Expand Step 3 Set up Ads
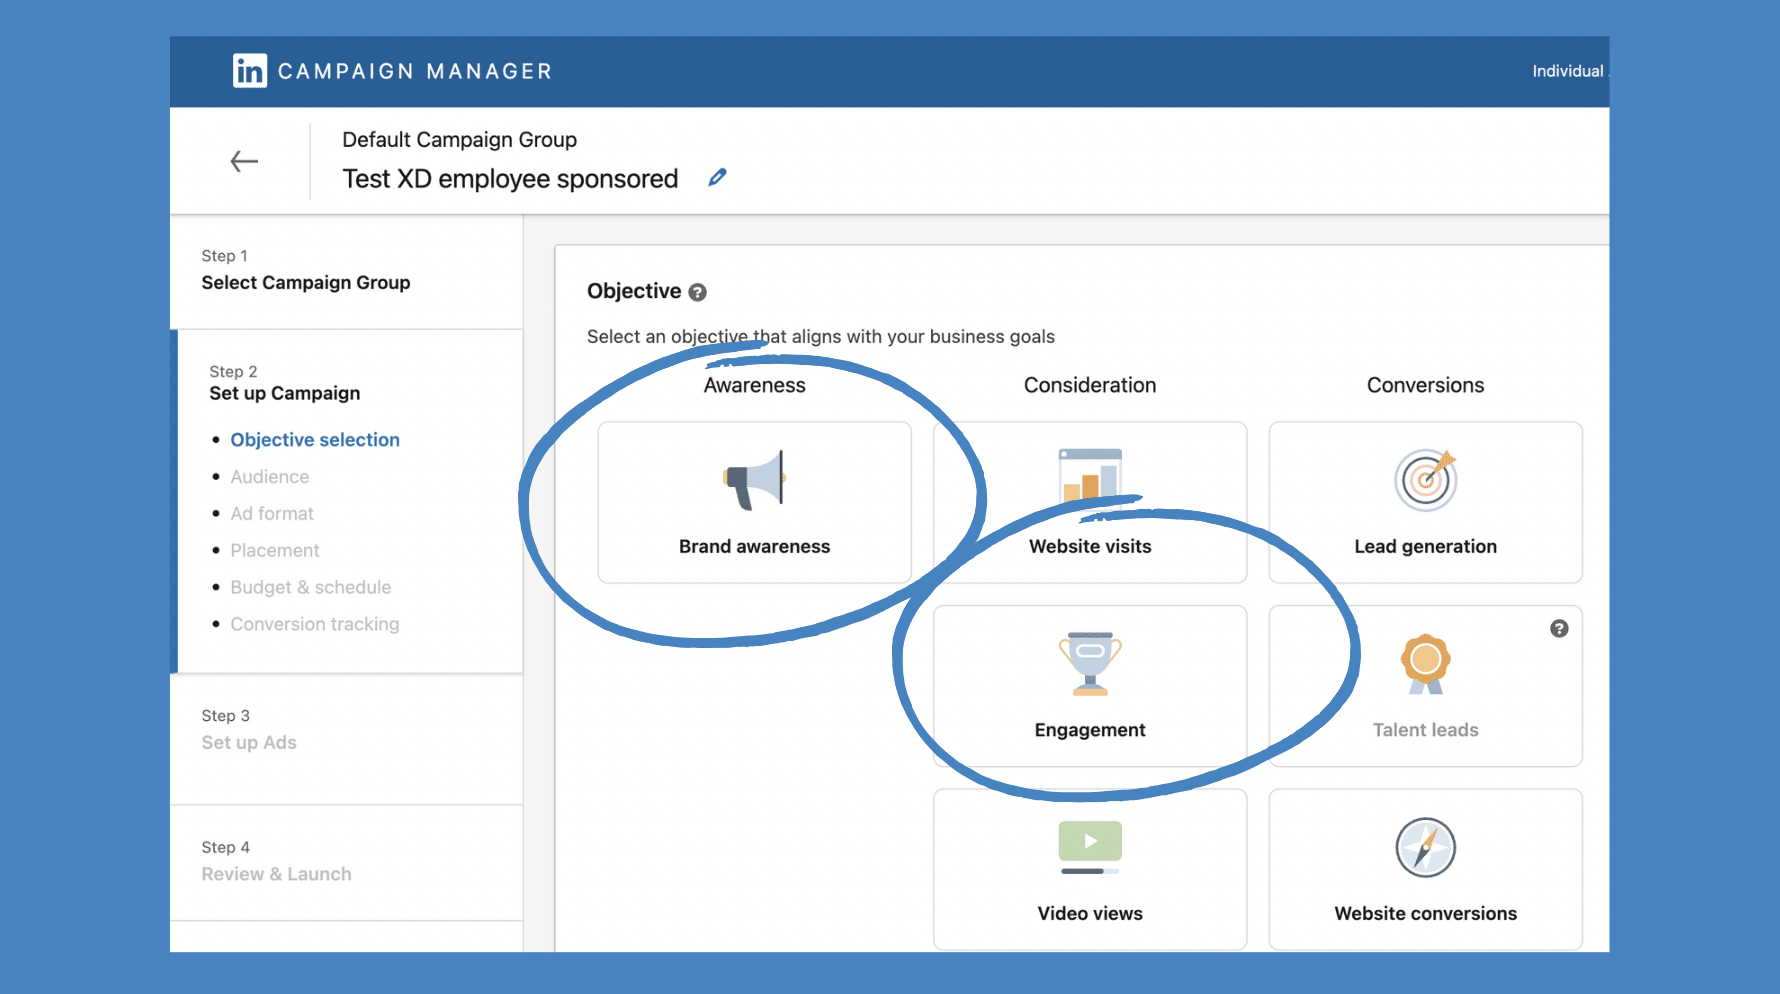This screenshot has width=1780, height=994. pyautogui.click(x=249, y=742)
